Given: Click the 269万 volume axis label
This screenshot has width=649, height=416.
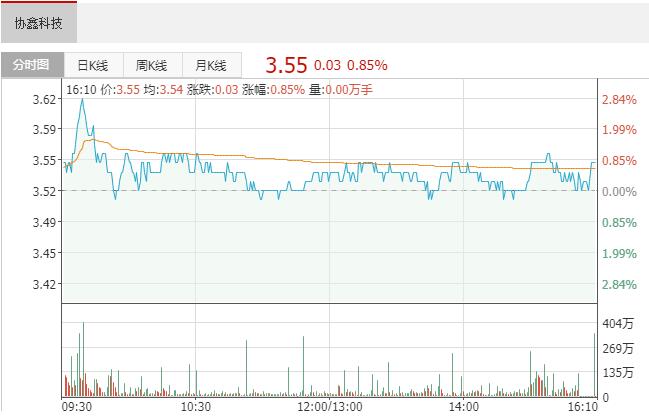Looking at the screenshot, I should tap(618, 348).
